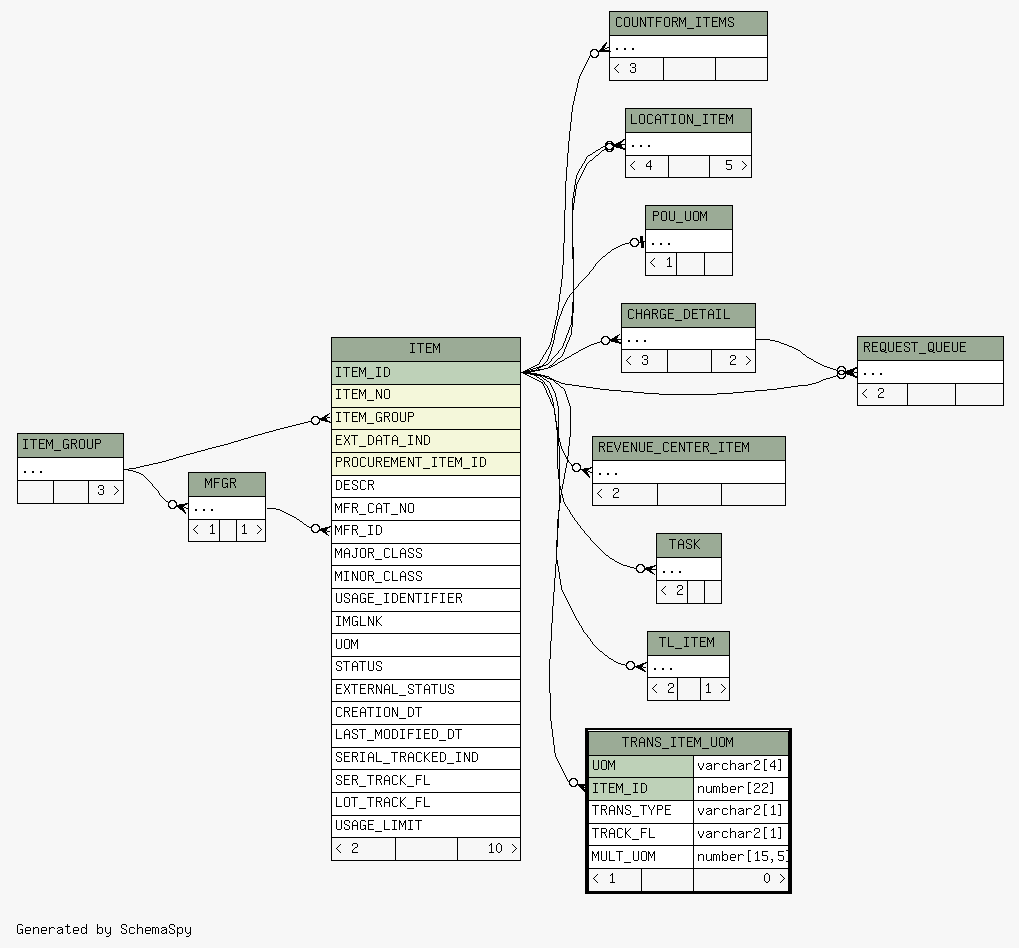Select the LOT_TRACK_FL column row
The image size is (1019, 948).
pyautogui.click(x=426, y=803)
